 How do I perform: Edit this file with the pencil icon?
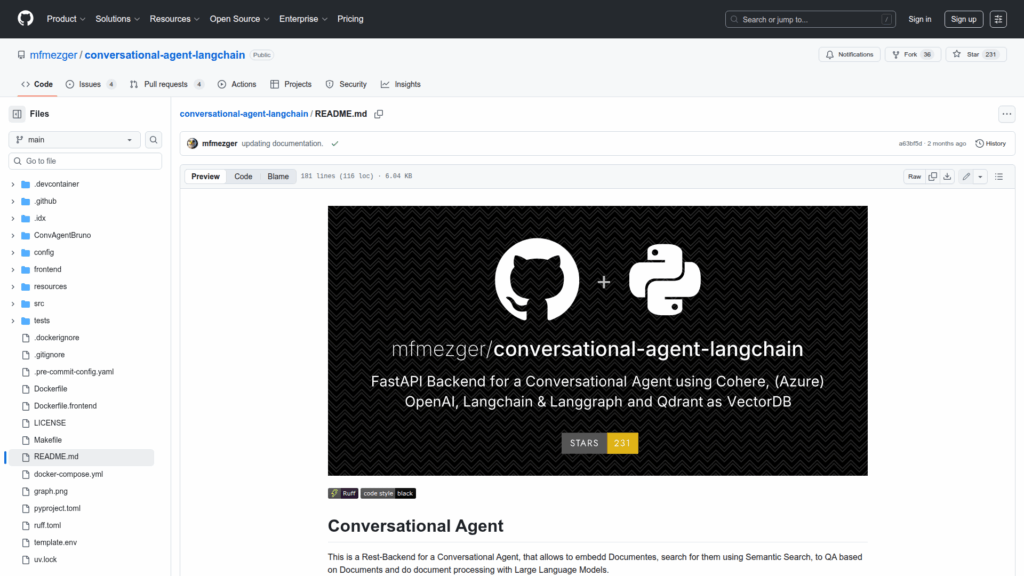[966, 176]
